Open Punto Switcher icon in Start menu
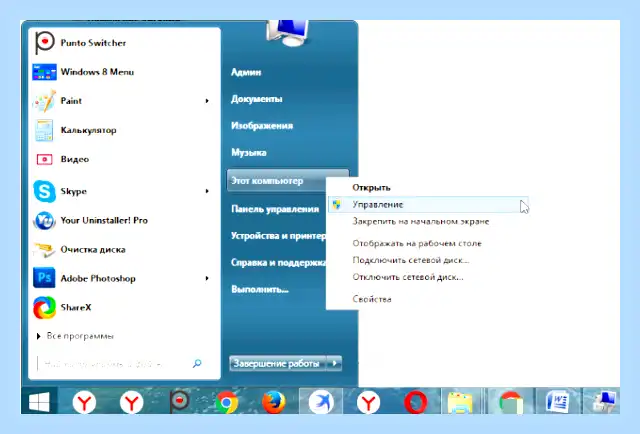Viewport: 640px width, 434px height. click(x=44, y=43)
